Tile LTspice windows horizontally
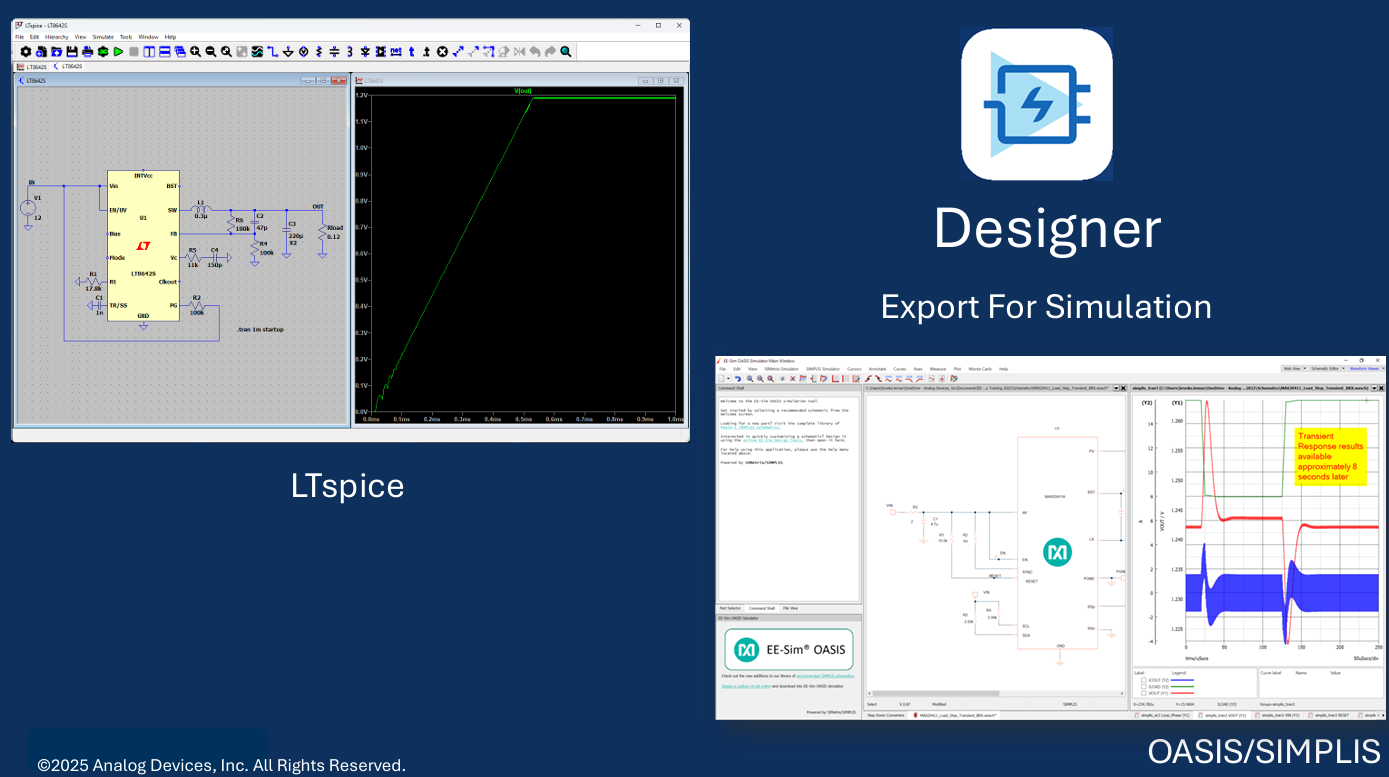 coord(164,51)
